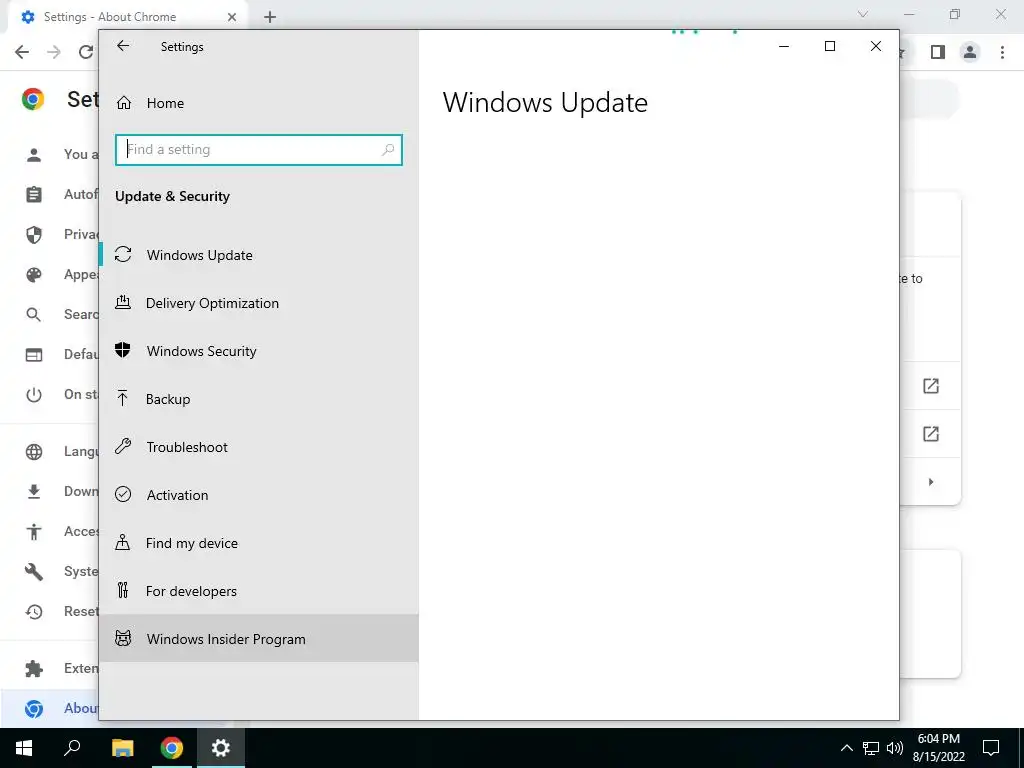
Task: Open Chrome's three-dot menu
Action: 1002,52
